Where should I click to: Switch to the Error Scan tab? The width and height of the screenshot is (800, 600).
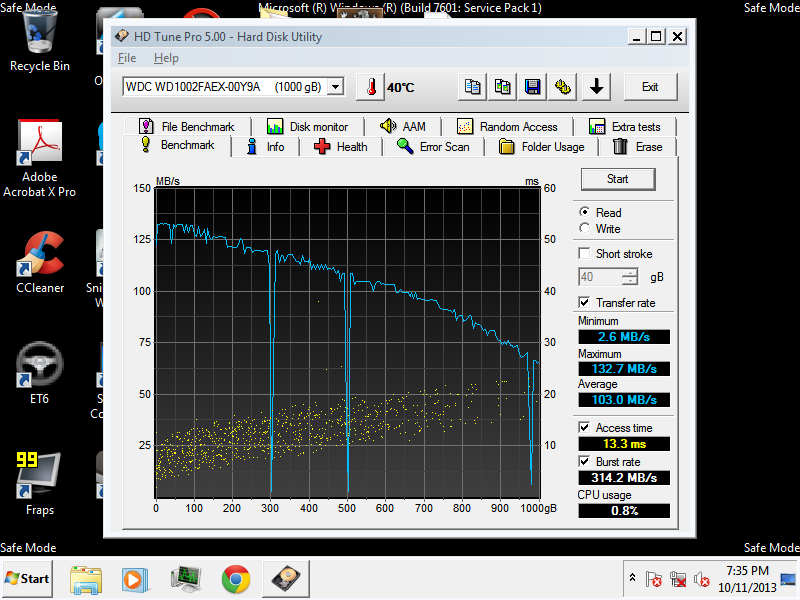pos(433,147)
